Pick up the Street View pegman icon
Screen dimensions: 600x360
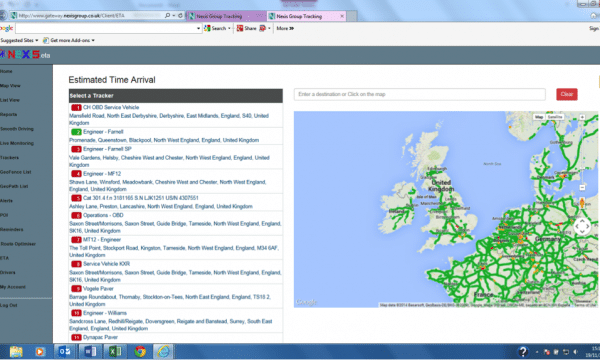pyautogui.click(x=582, y=202)
